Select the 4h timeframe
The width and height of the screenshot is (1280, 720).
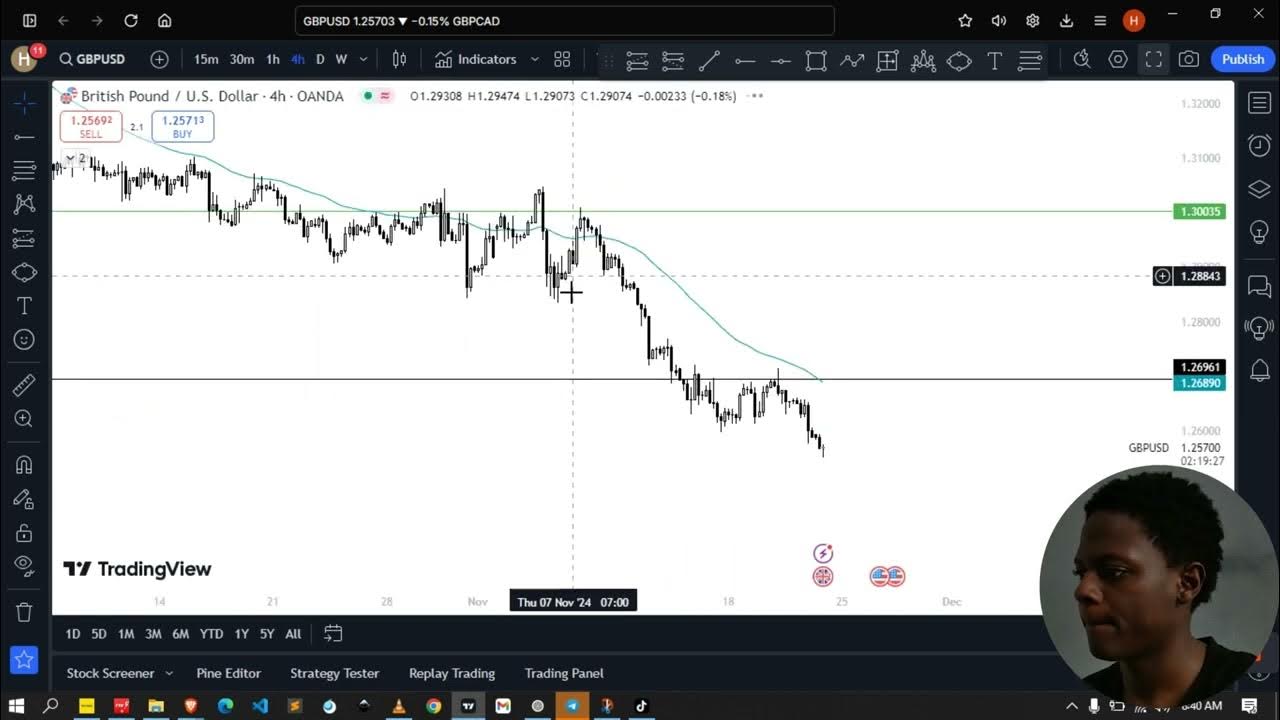point(297,59)
